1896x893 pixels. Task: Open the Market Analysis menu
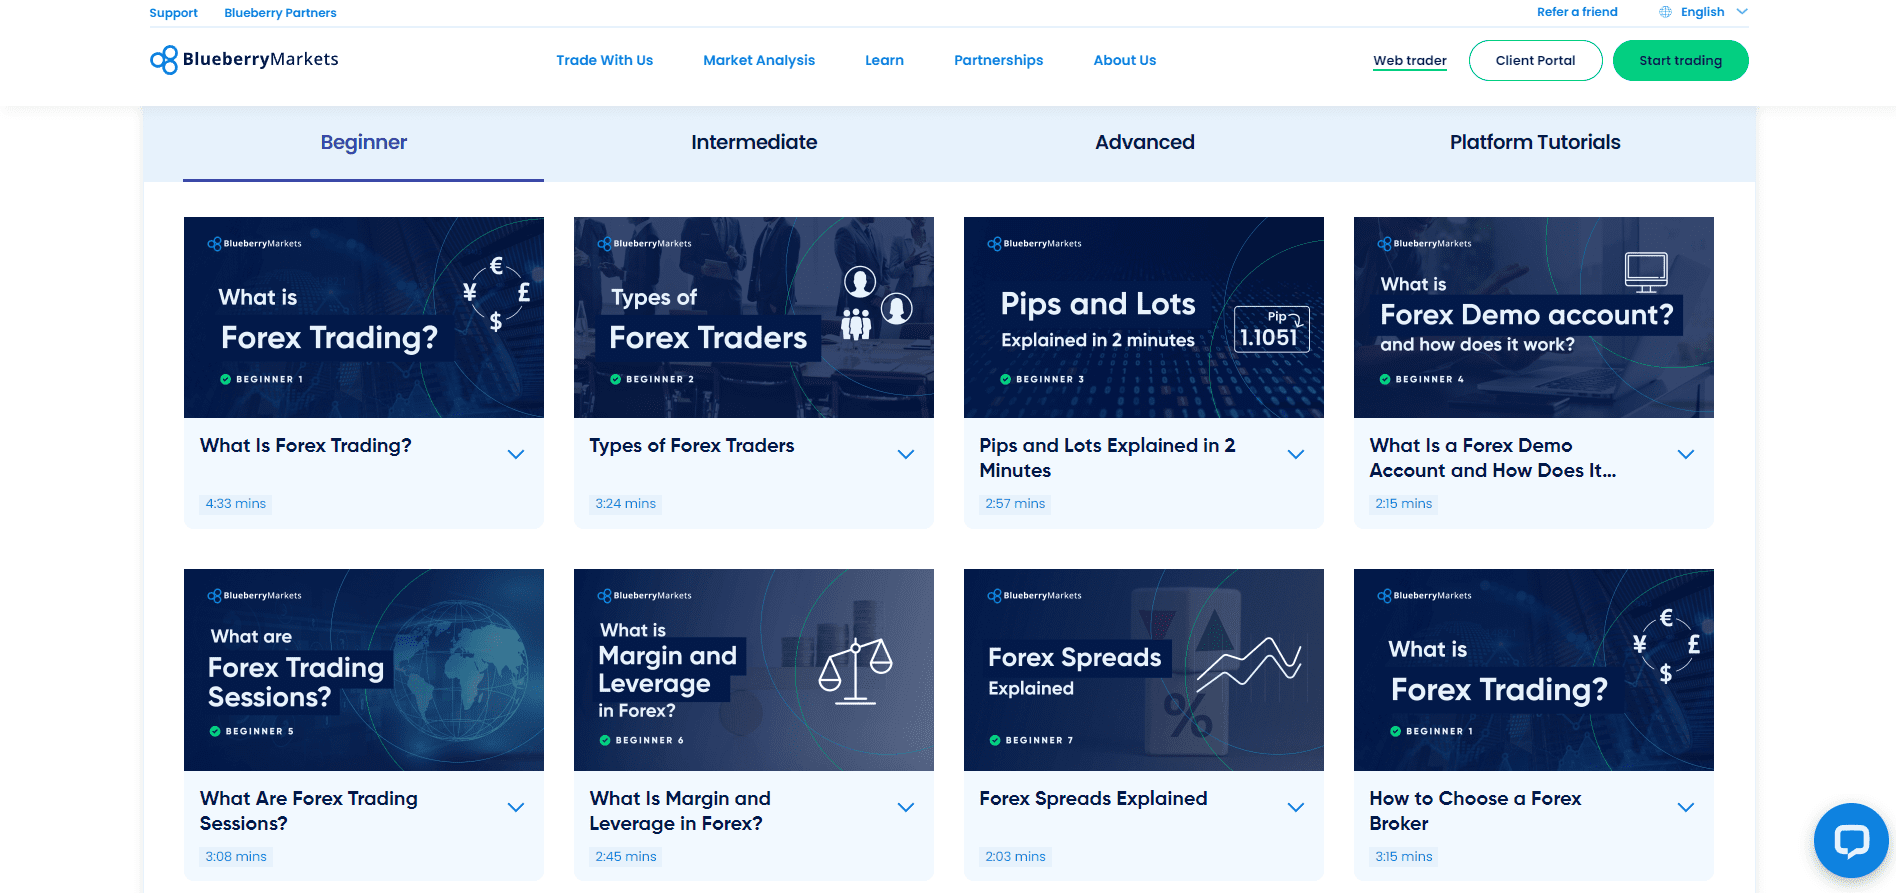pyautogui.click(x=759, y=60)
